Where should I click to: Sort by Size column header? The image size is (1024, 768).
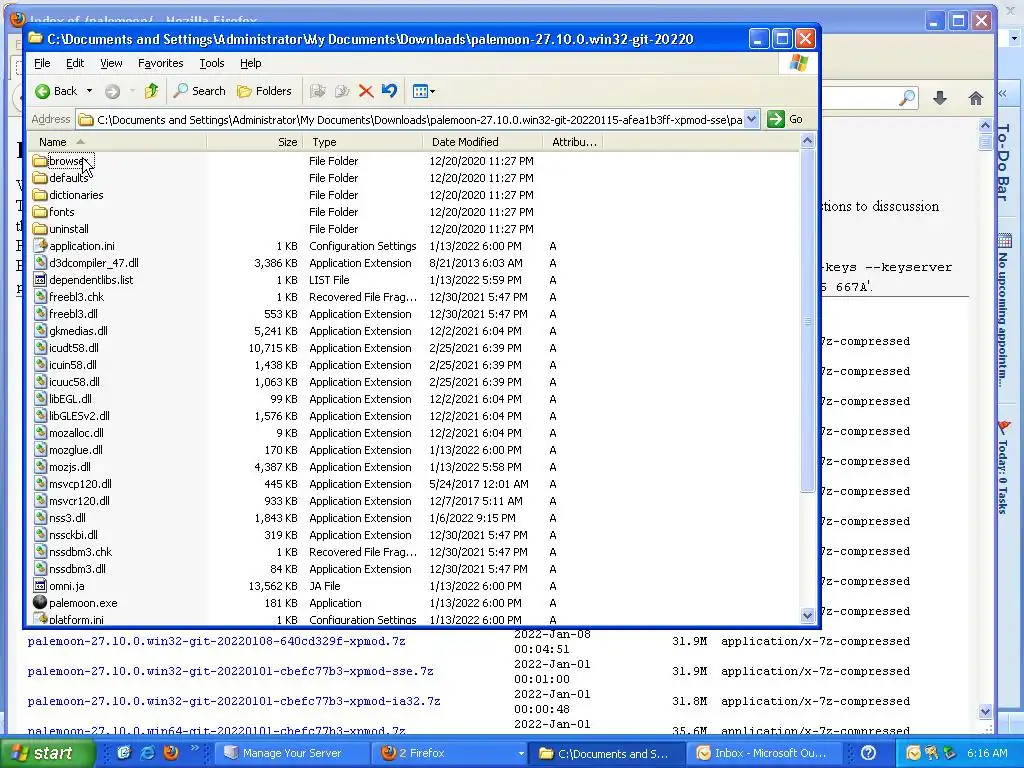tap(255, 142)
